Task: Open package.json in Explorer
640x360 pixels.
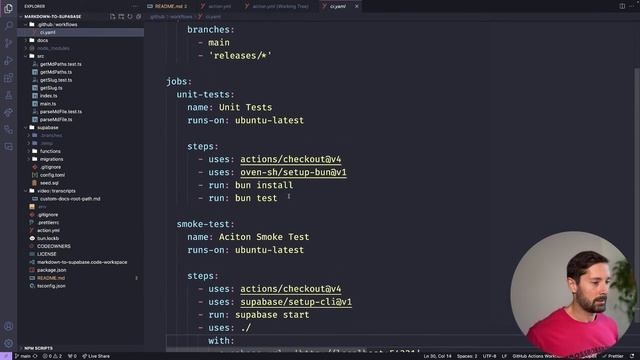Action: coord(51,270)
